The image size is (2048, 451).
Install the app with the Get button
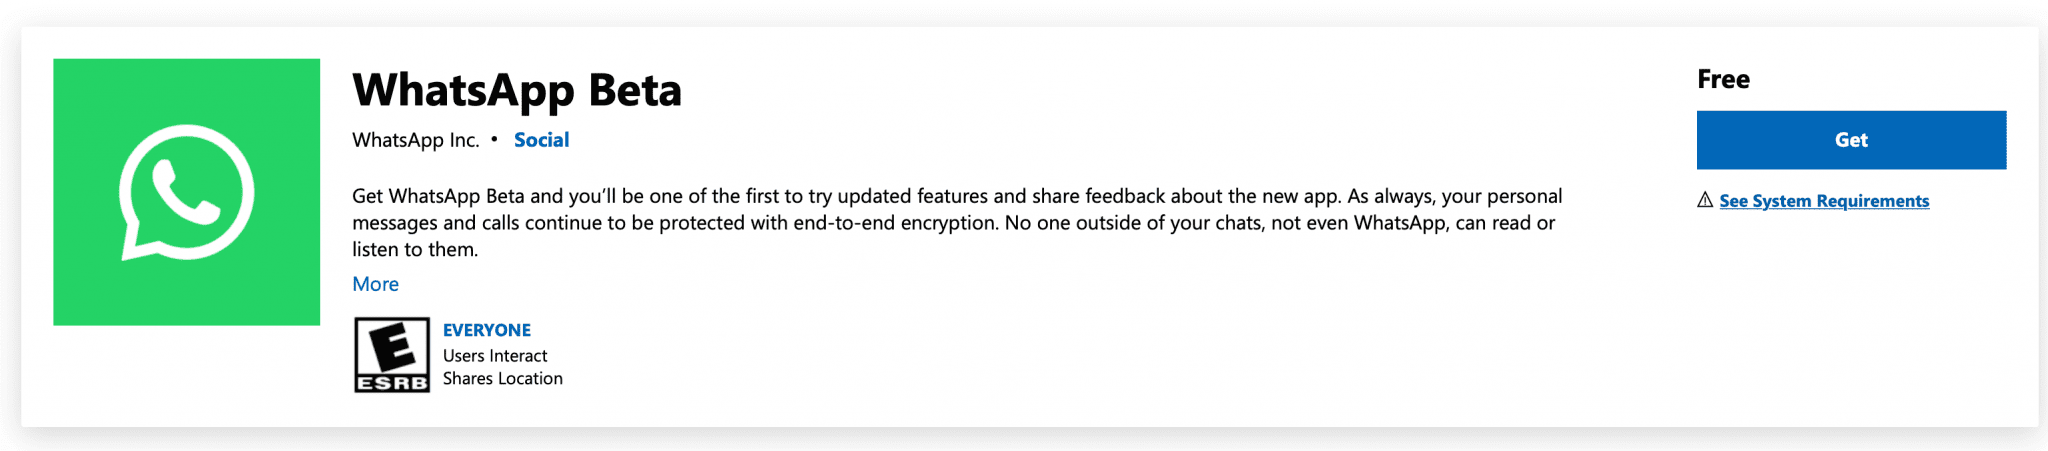point(1851,140)
